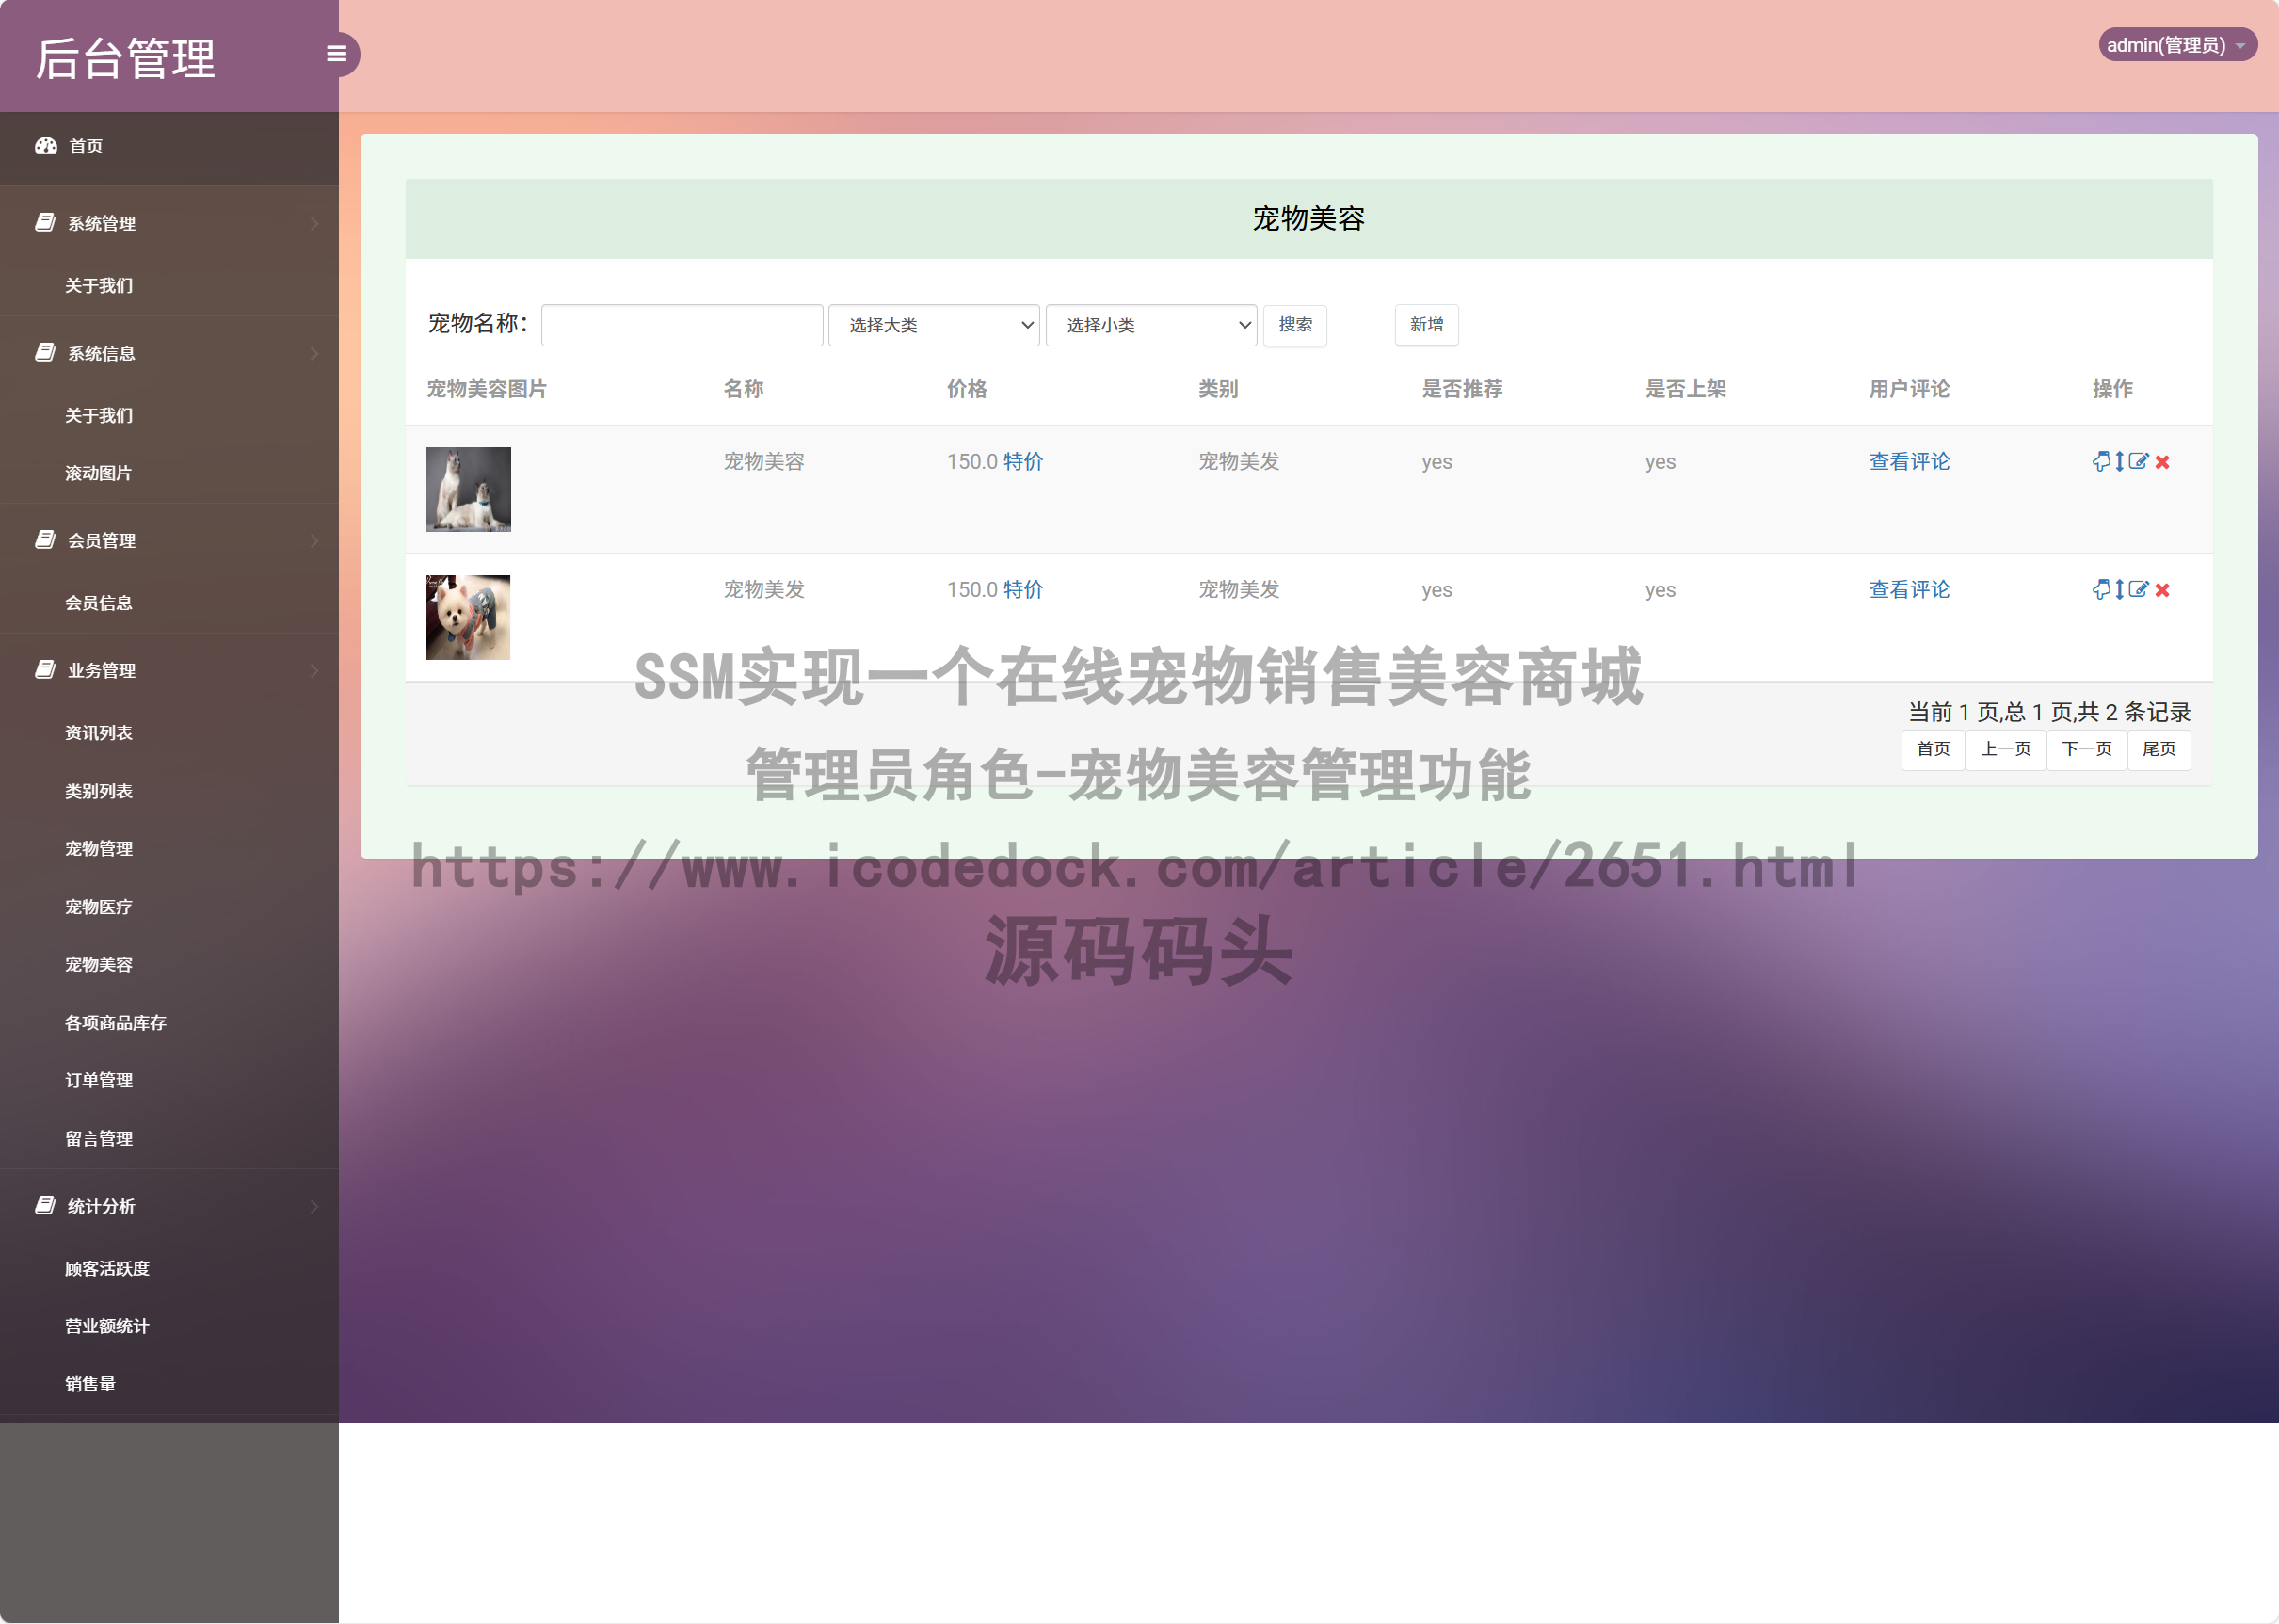Click the thumbs-down icon on 宠物美发 row
This screenshot has height=1624, width=2279.
tap(2102, 590)
